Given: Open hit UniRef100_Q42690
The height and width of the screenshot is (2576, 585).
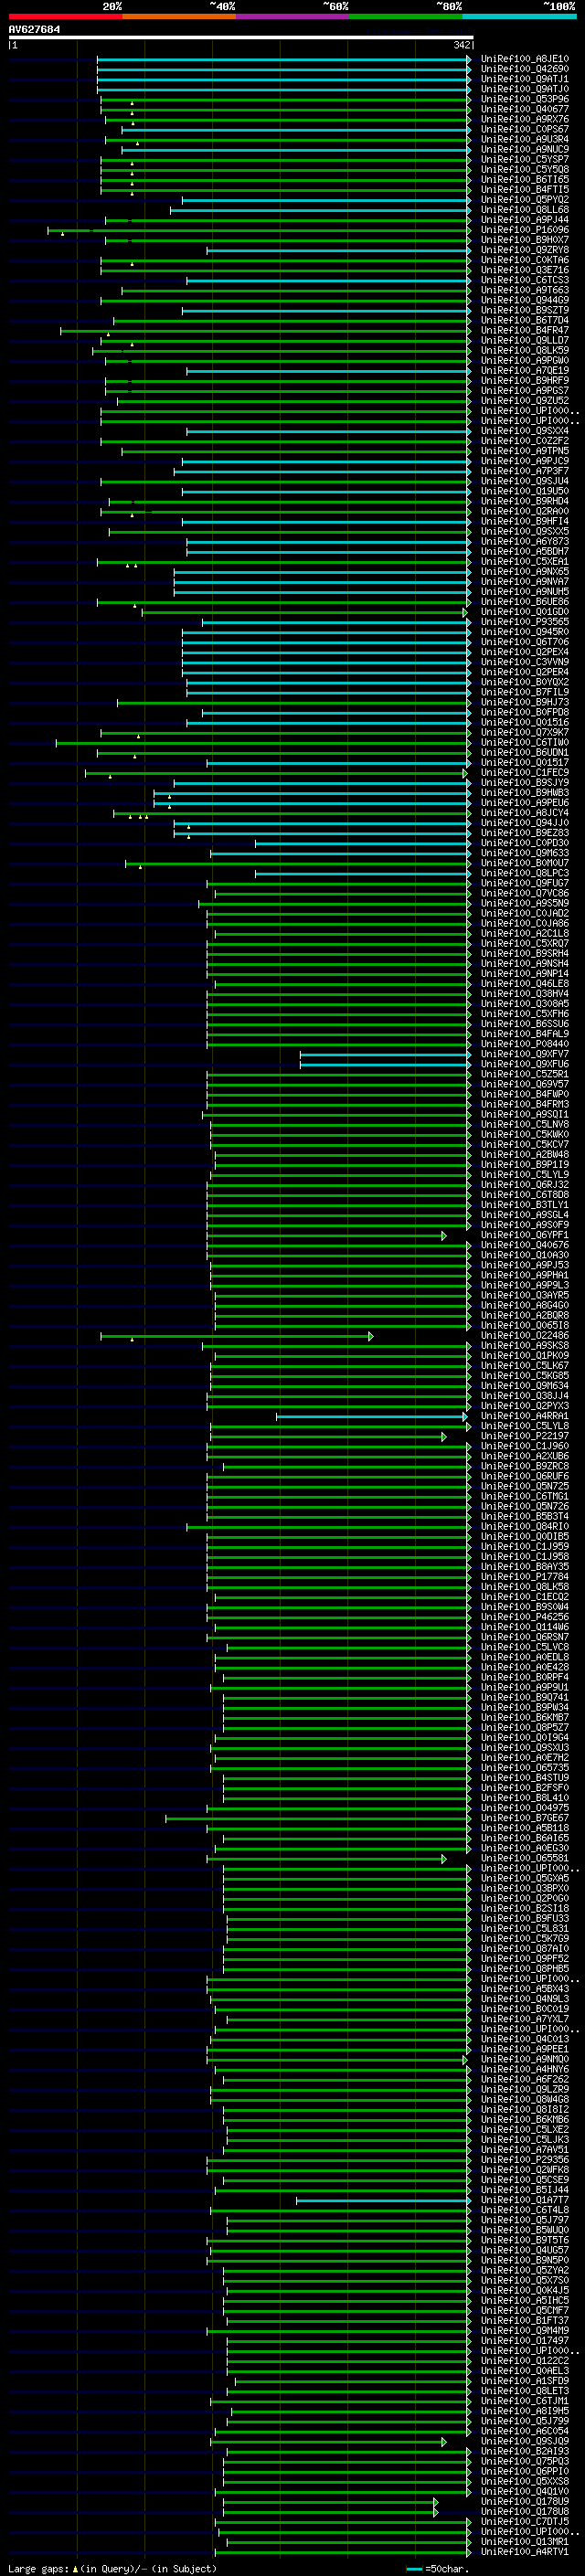Looking at the screenshot, I should (525, 69).
